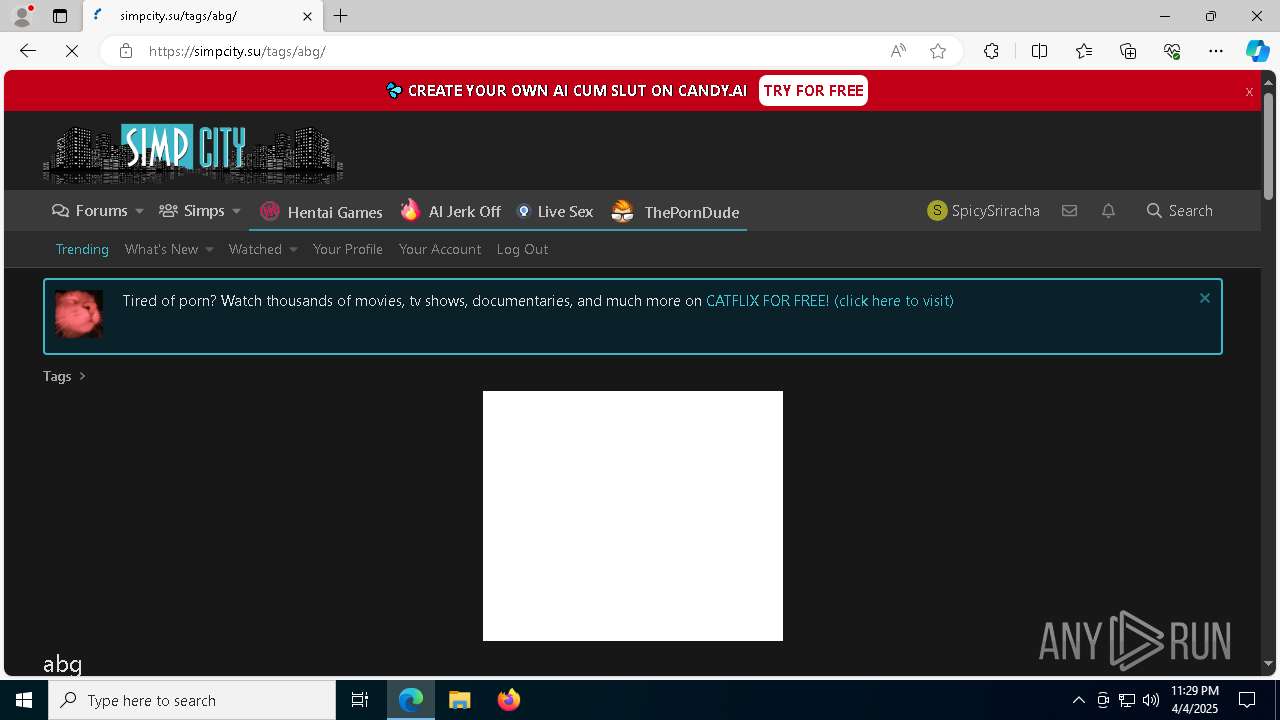
Task: Add page to favorites star icon
Action: point(938,51)
